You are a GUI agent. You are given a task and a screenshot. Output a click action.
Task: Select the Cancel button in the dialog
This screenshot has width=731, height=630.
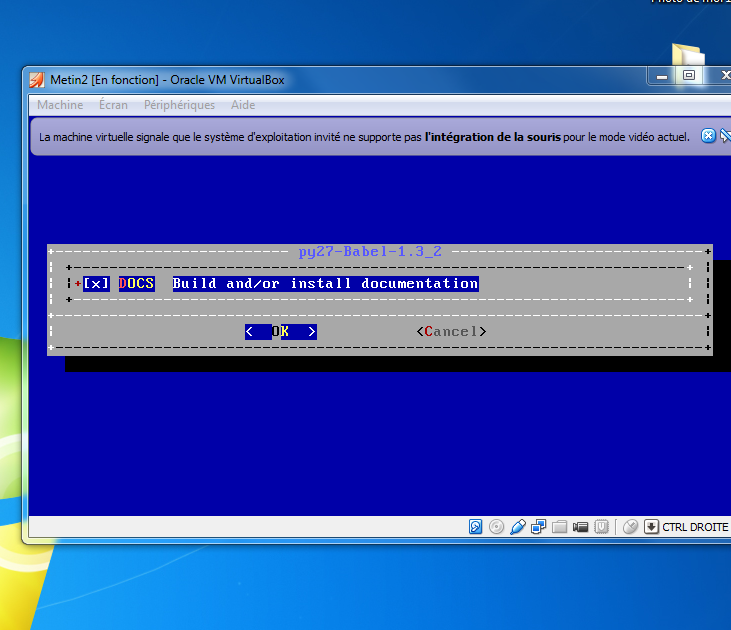point(451,332)
